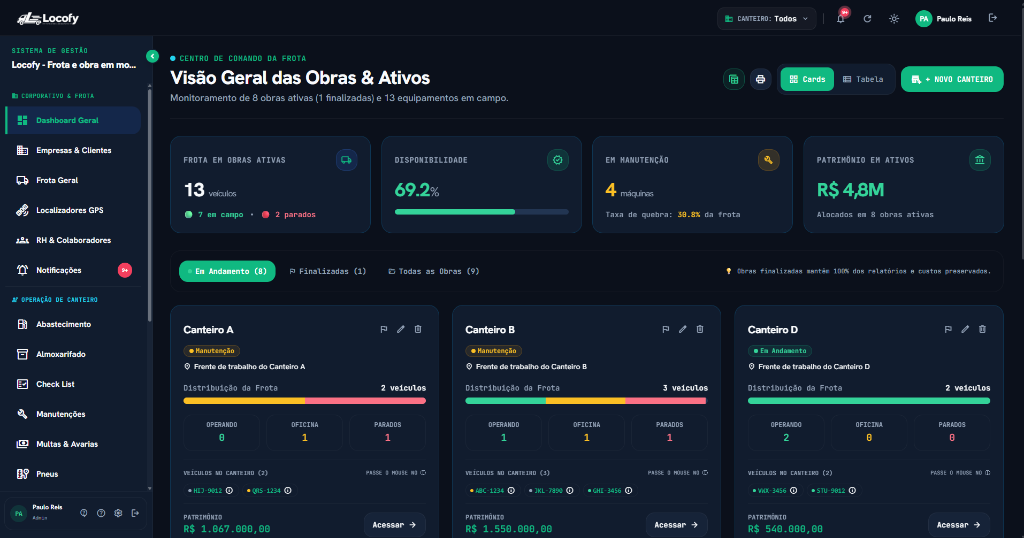The image size is (1024, 538).
Task: Click the logout icon in top bar
Action: point(993,18)
